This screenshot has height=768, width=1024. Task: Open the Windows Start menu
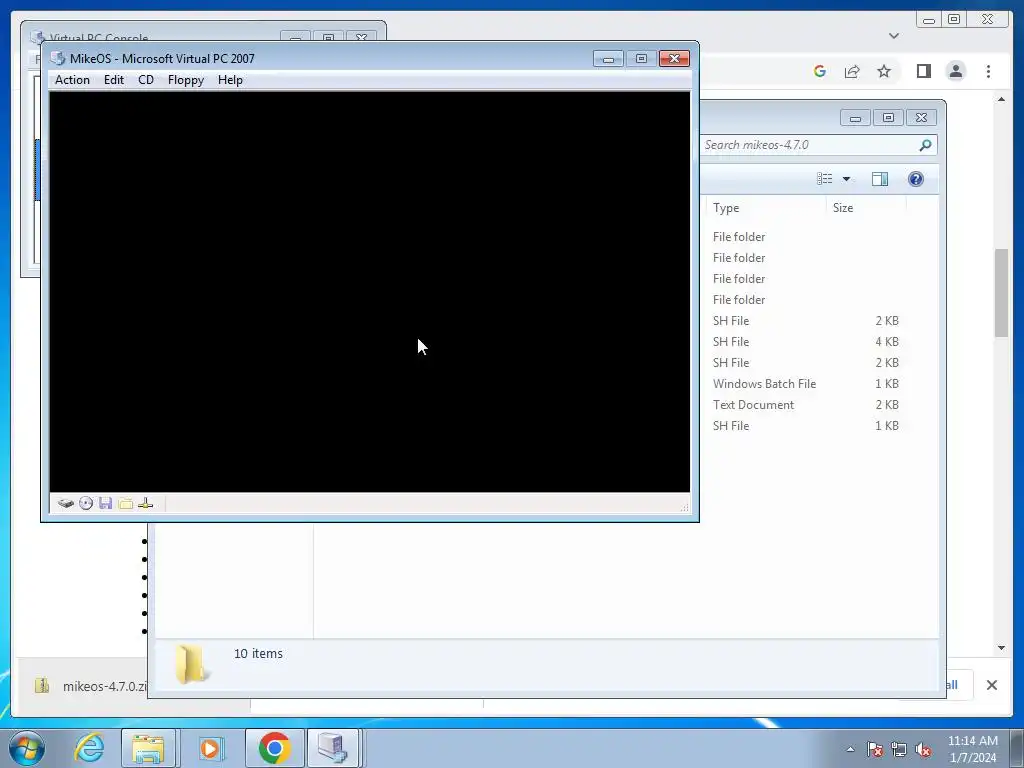pos(26,748)
